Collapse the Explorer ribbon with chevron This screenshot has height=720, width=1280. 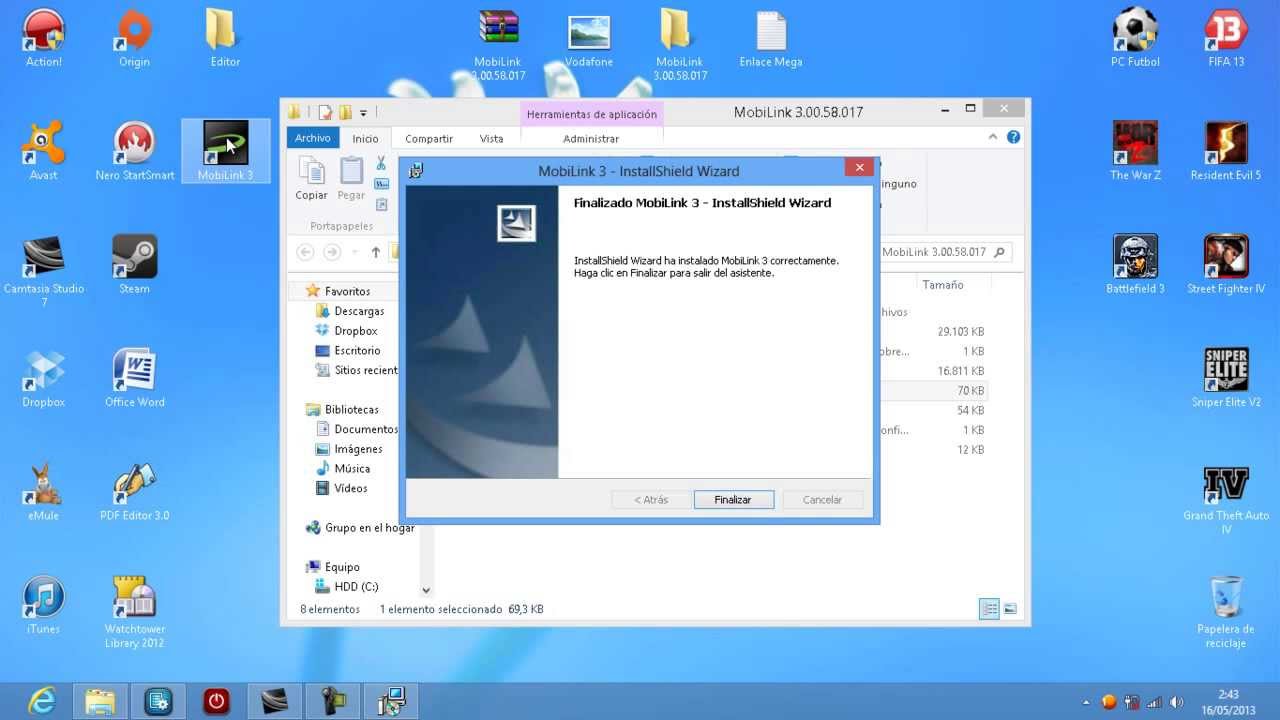tap(993, 137)
